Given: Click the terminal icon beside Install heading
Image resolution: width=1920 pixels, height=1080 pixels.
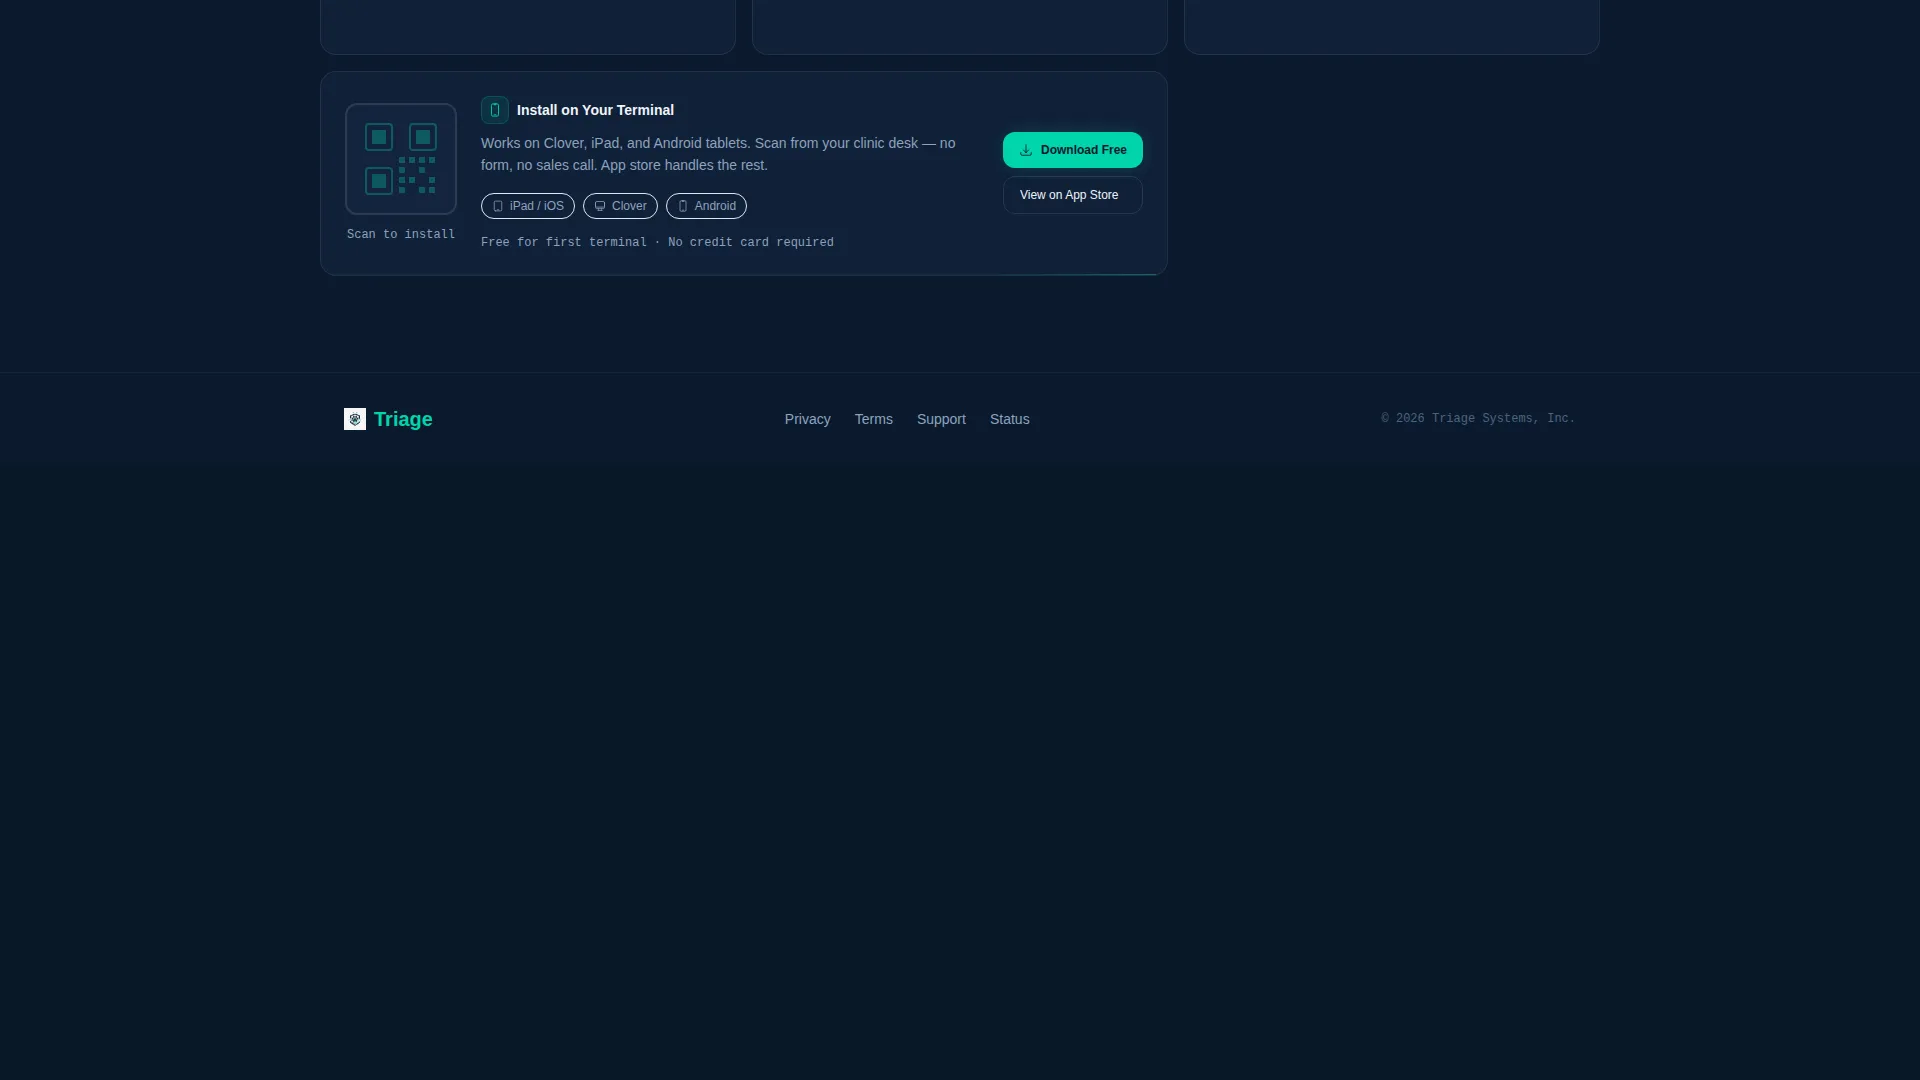Looking at the screenshot, I should pos(495,110).
